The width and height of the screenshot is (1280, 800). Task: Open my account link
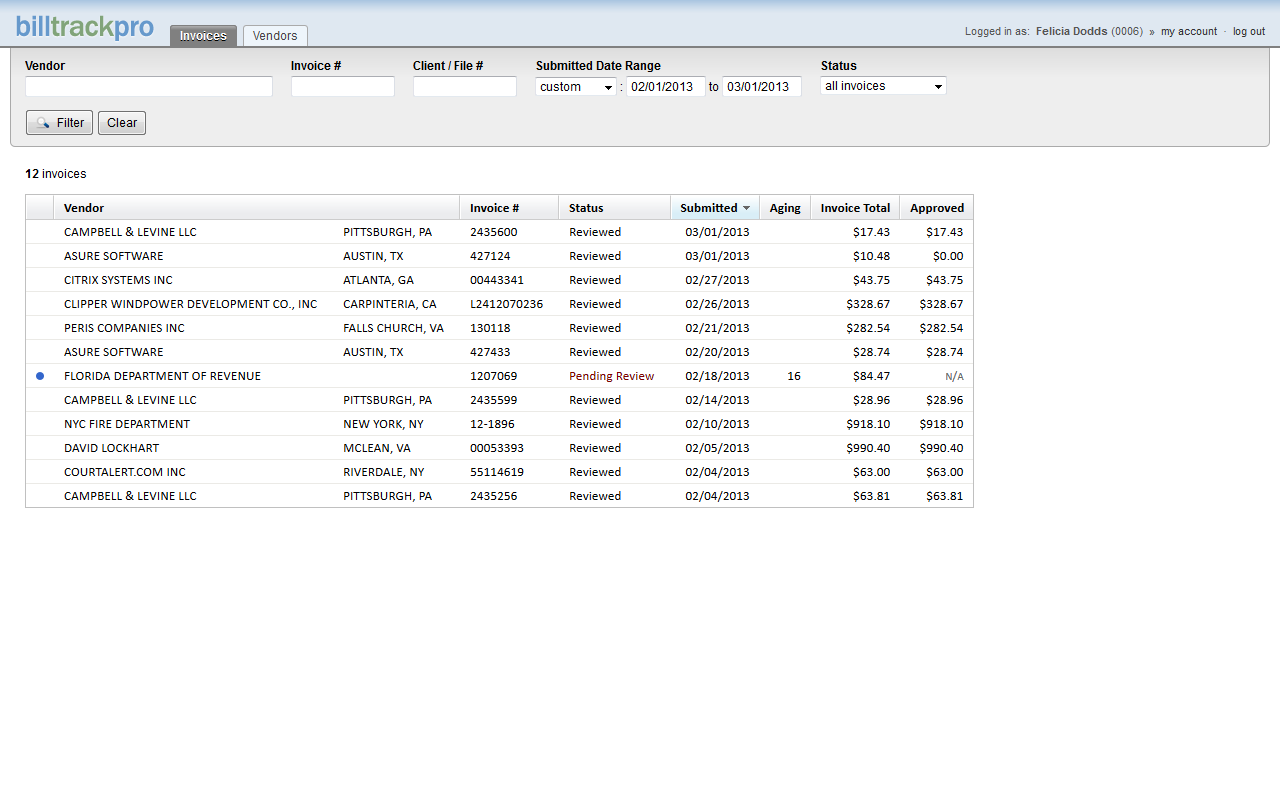pos(1189,32)
